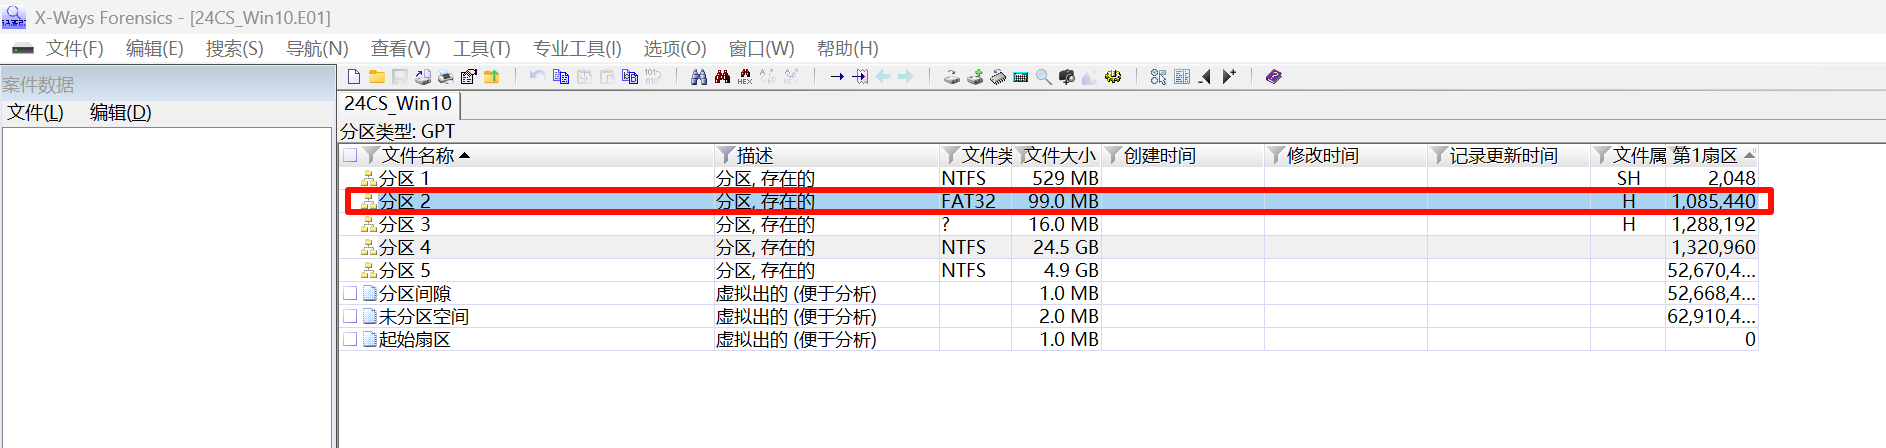Viewport: 1886px width, 448px height.
Task: Click the second paste clipboard icon
Action: 607,77
